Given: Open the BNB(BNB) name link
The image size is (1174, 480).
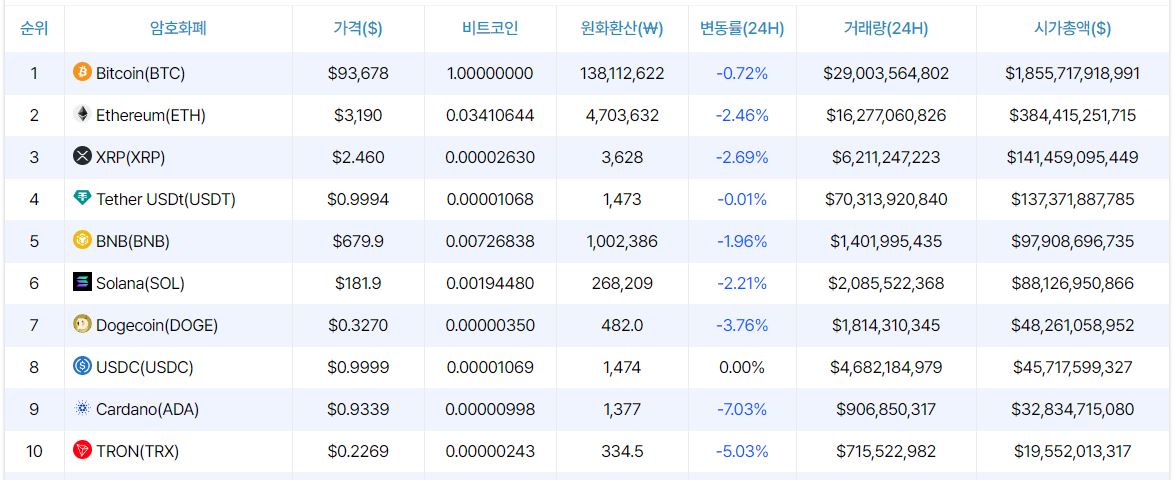Looking at the screenshot, I should tap(133, 241).
